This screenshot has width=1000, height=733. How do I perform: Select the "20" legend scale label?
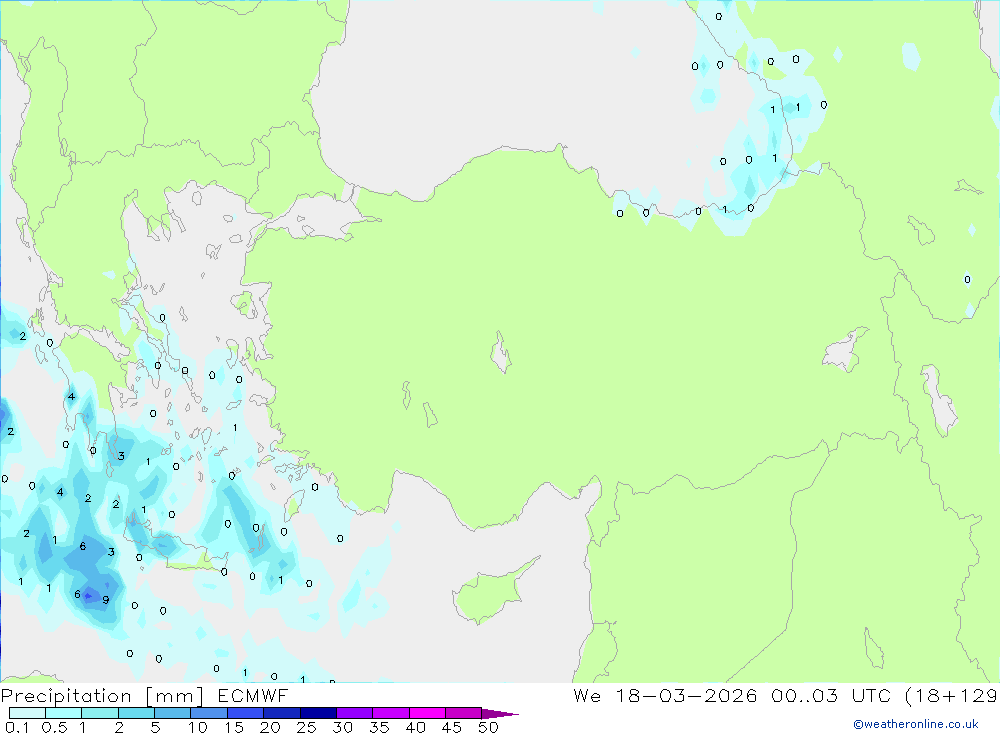click(x=270, y=727)
